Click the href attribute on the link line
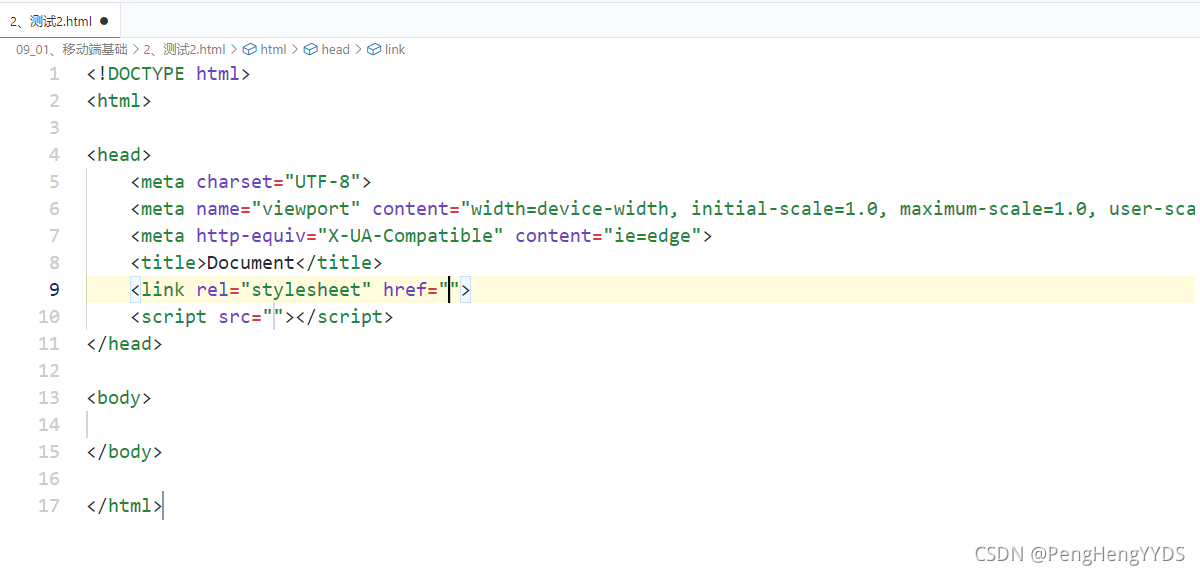The width and height of the screenshot is (1200, 575). tap(405, 290)
